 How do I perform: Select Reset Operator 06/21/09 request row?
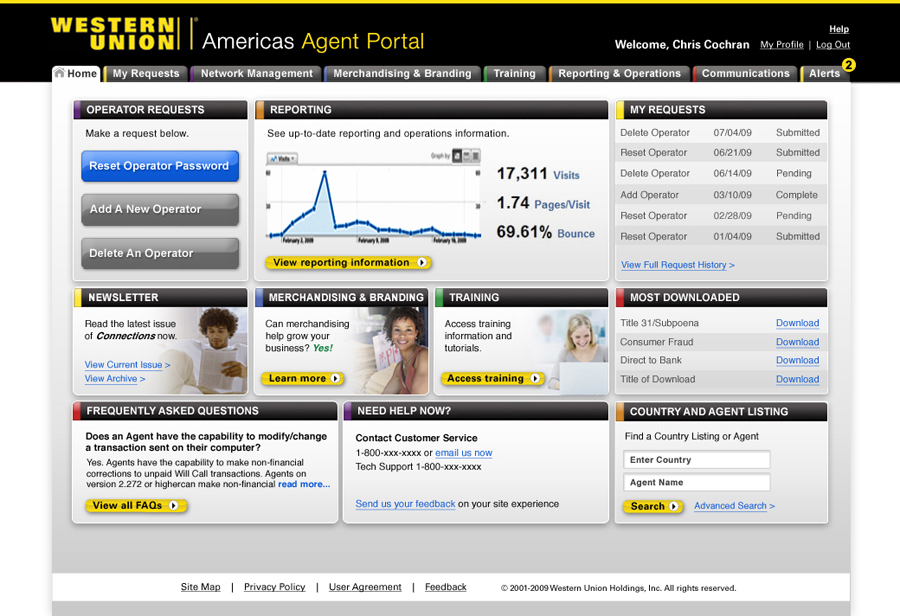[721, 153]
